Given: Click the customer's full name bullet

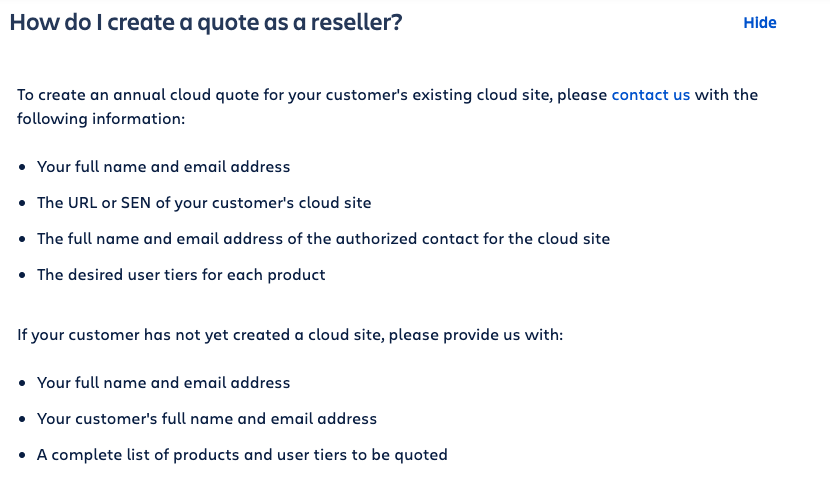Looking at the screenshot, I should point(207,419).
